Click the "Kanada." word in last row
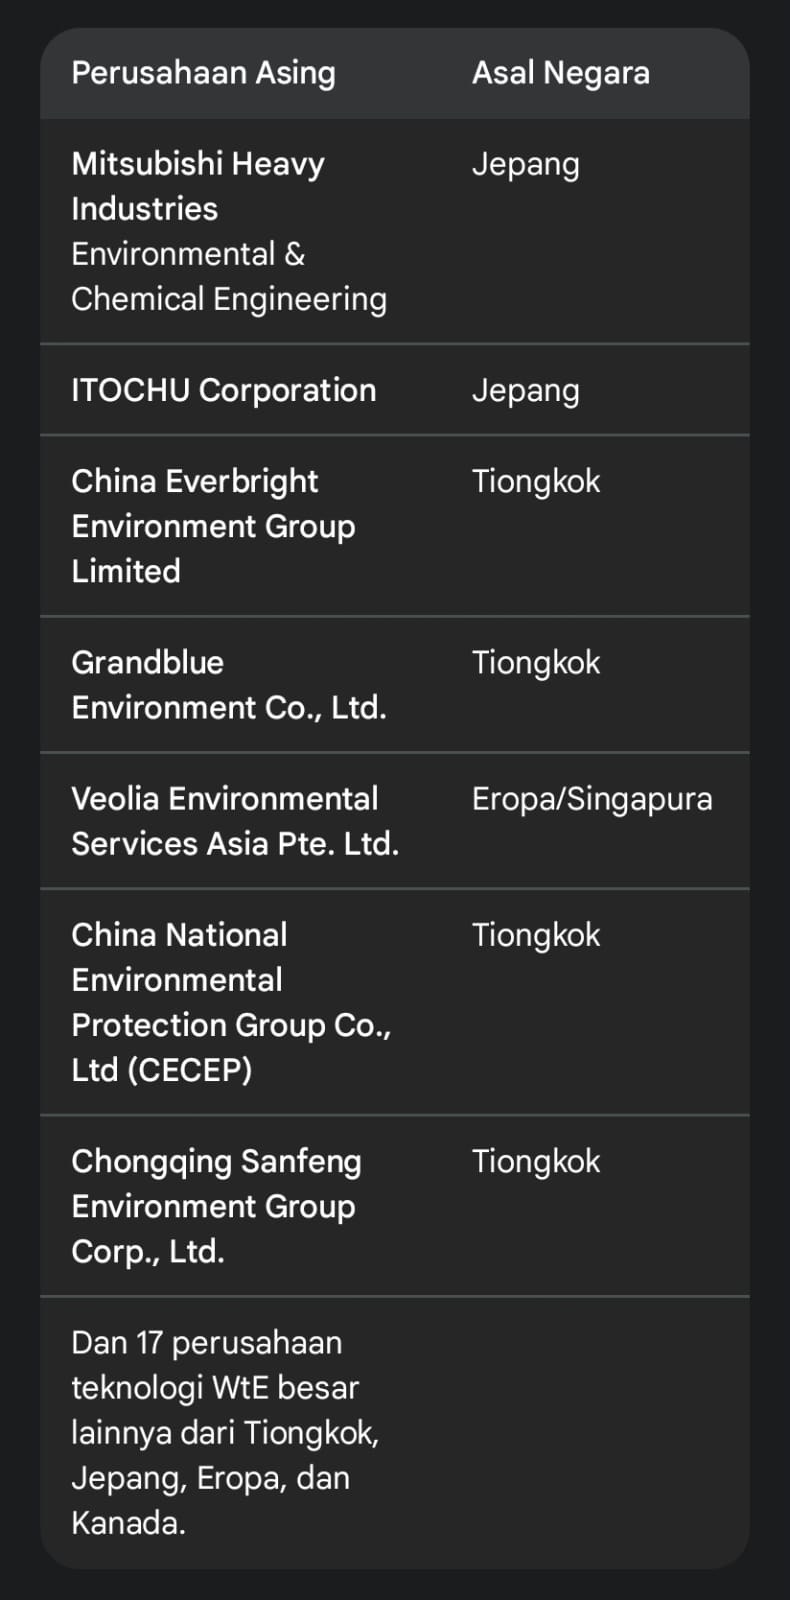This screenshot has height=1600, width=790. click(128, 1523)
